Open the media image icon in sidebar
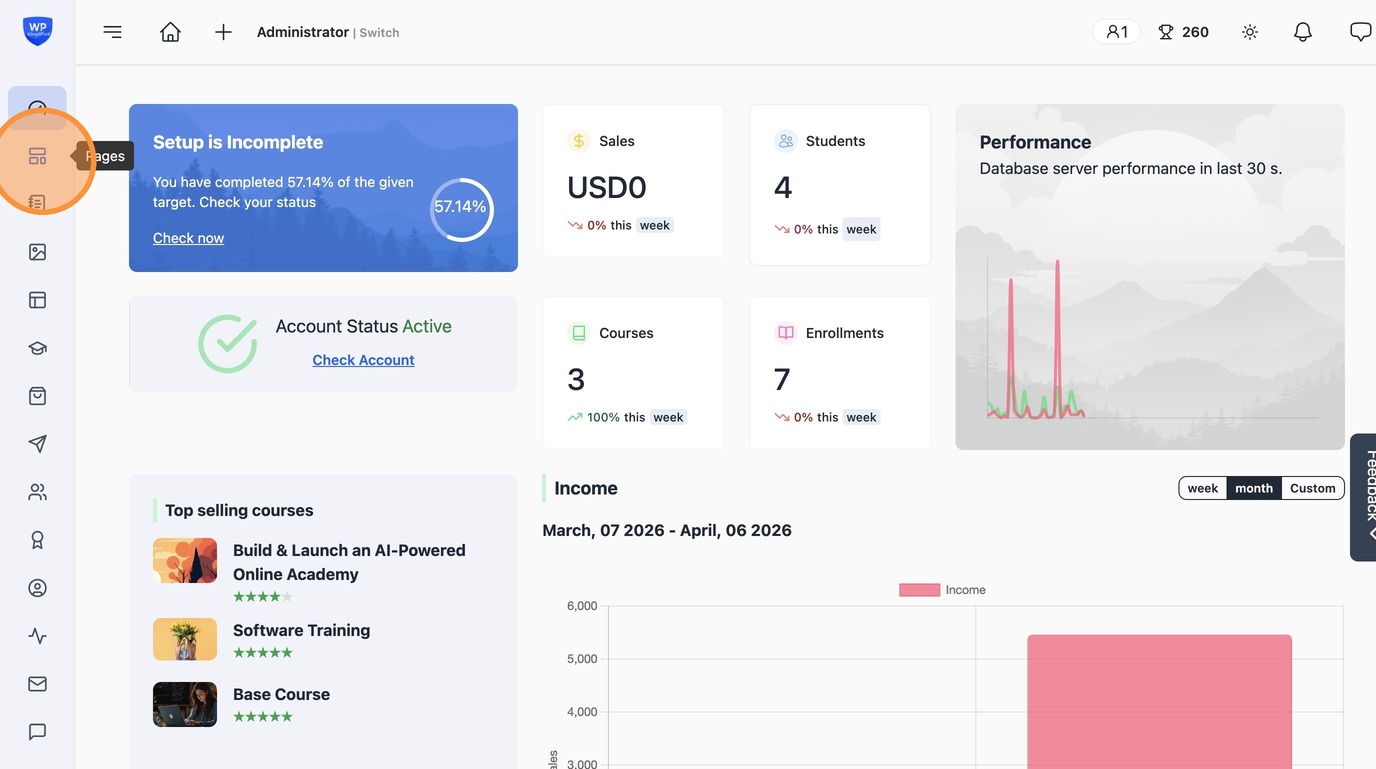Image resolution: width=1376 pixels, height=769 pixels. click(x=37, y=252)
